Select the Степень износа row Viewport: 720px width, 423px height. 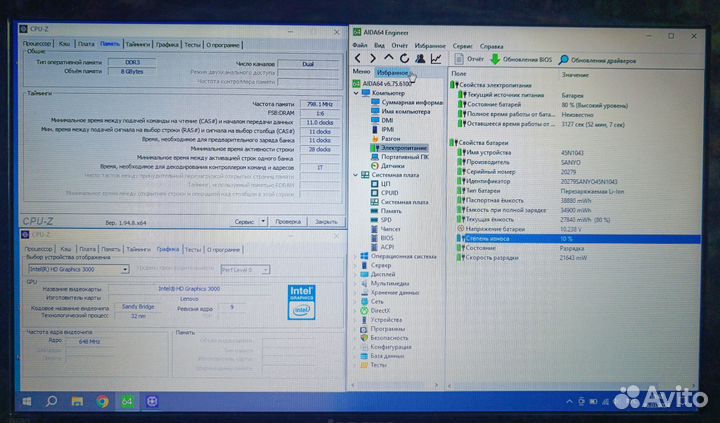(x=579, y=239)
